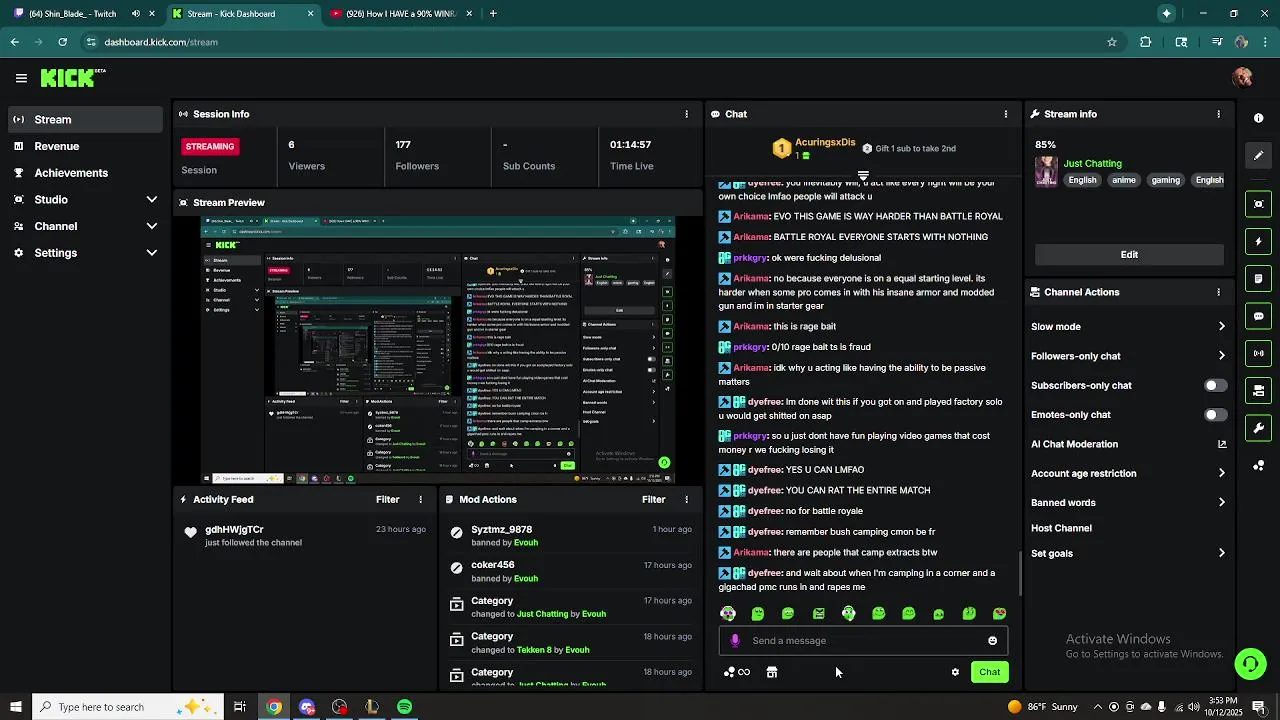Open the user profile avatar
Screen dimensions: 1280x720
point(1242,78)
